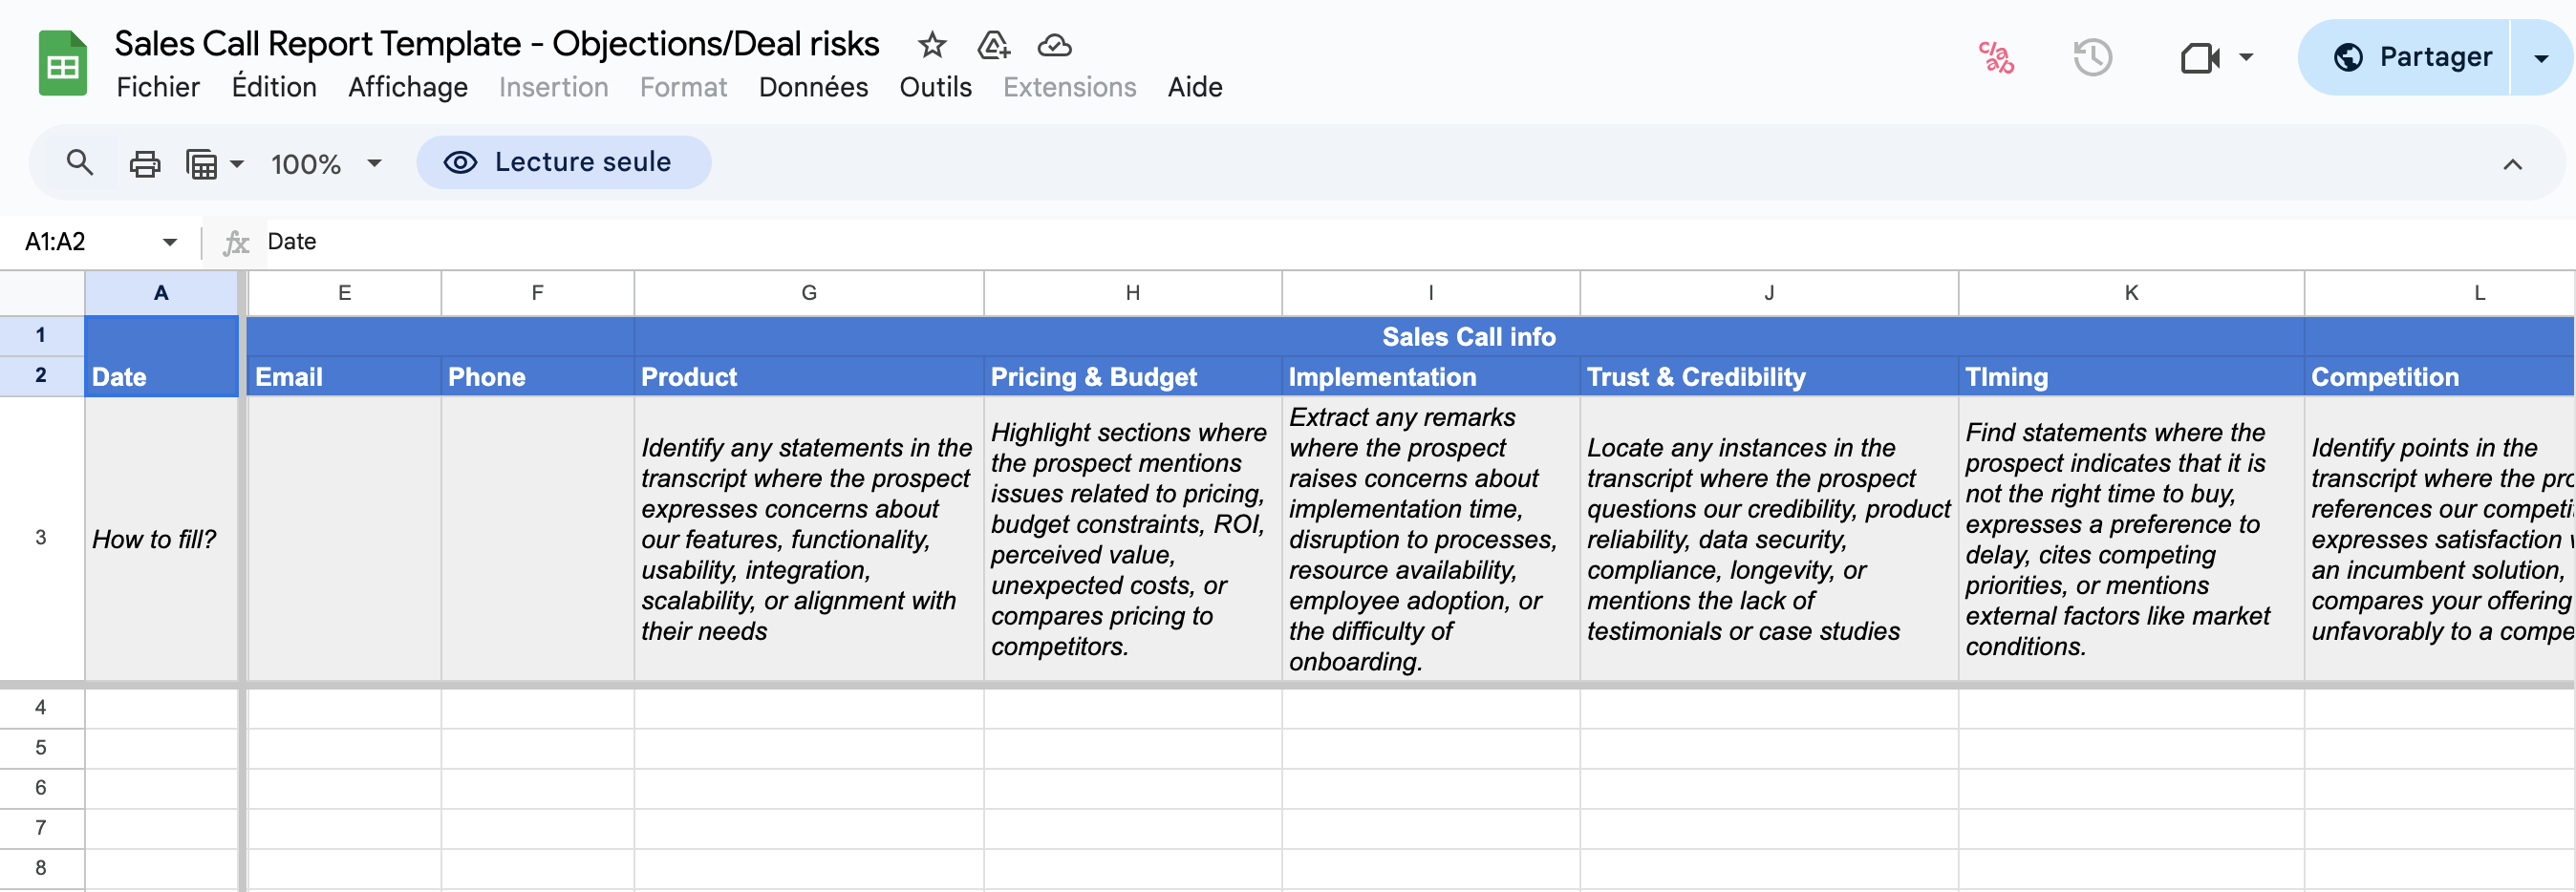2576x892 pixels.
Task: Open the Fichier menu
Action: [x=158, y=88]
